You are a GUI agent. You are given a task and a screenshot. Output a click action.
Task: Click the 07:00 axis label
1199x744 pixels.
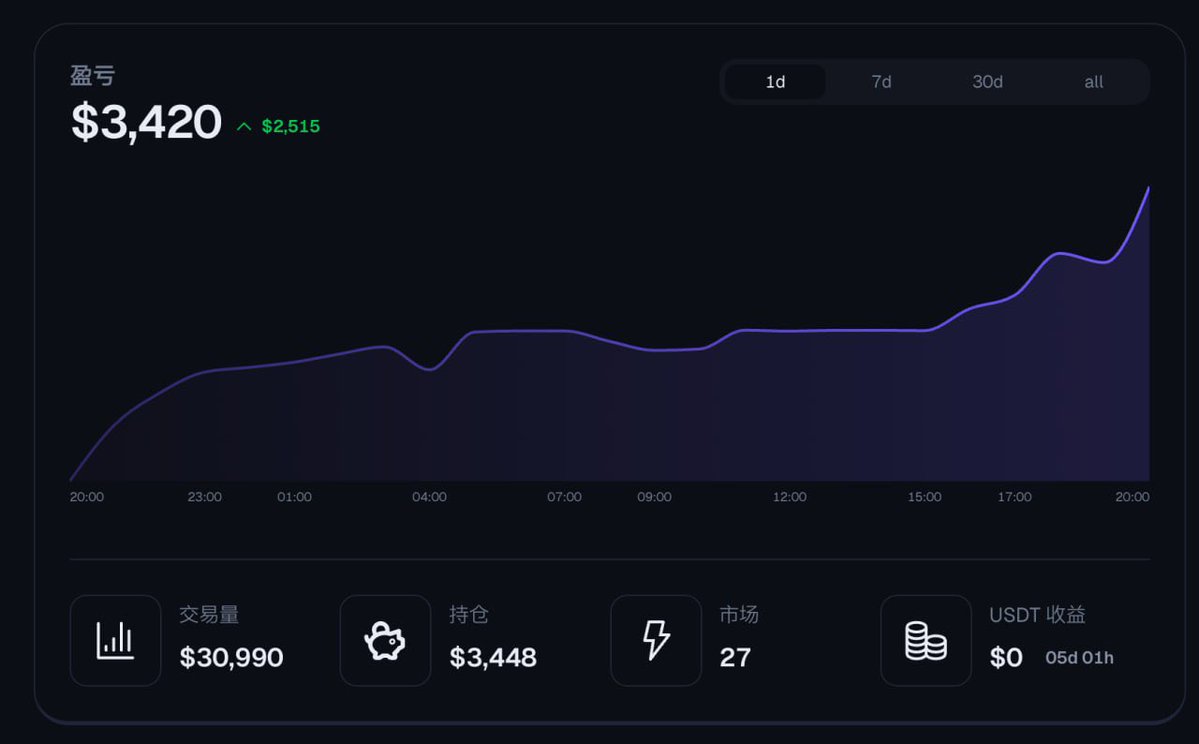coord(564,497)
